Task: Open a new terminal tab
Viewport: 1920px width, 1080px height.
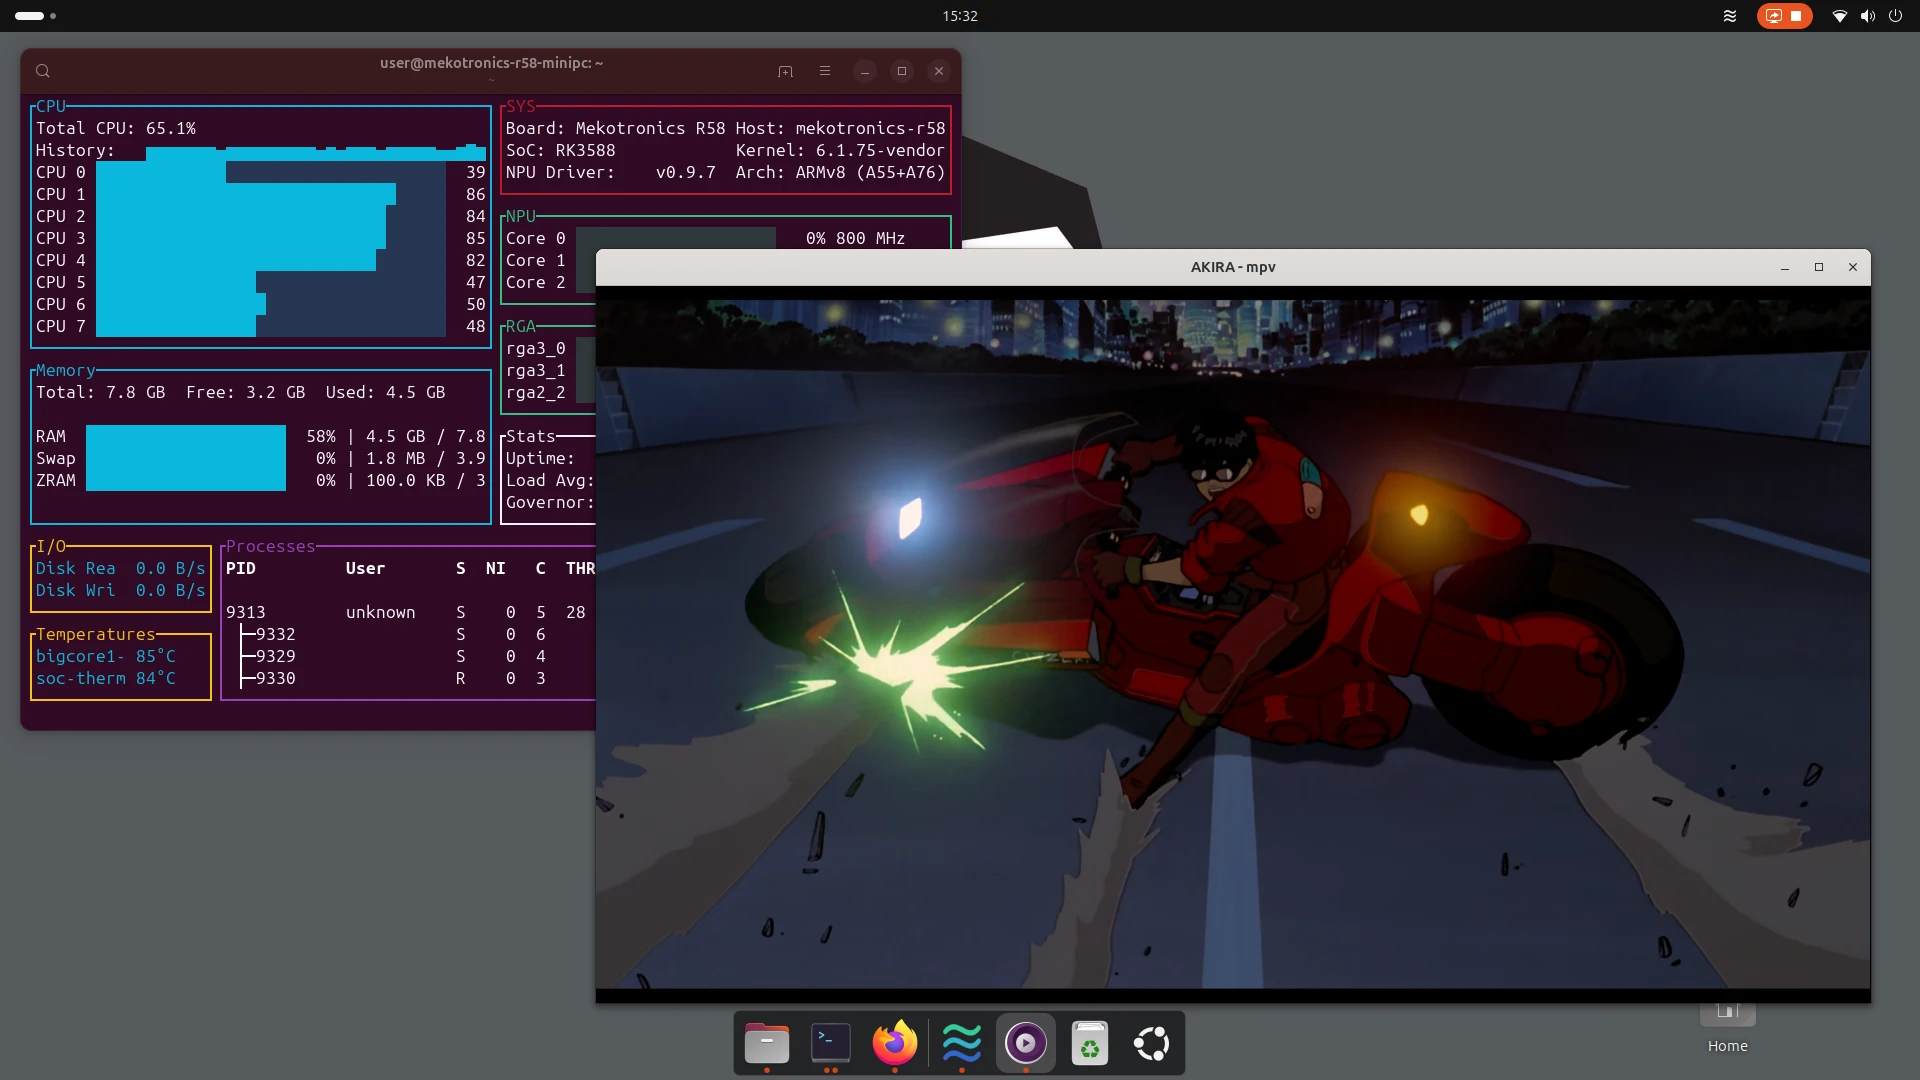Action: (x=785, y=71)
